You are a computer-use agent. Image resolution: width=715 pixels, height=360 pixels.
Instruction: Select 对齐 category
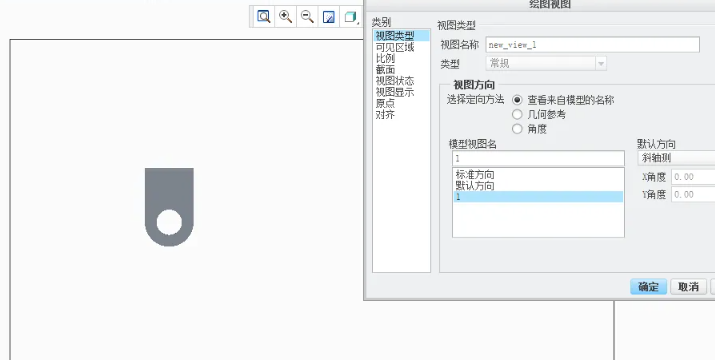click(385, 115)
